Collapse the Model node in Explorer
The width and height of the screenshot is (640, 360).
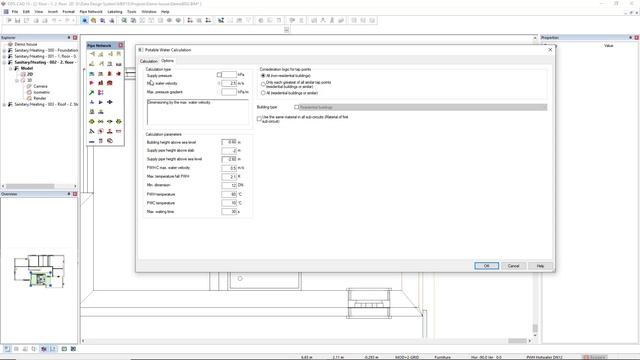click(11, 69)
